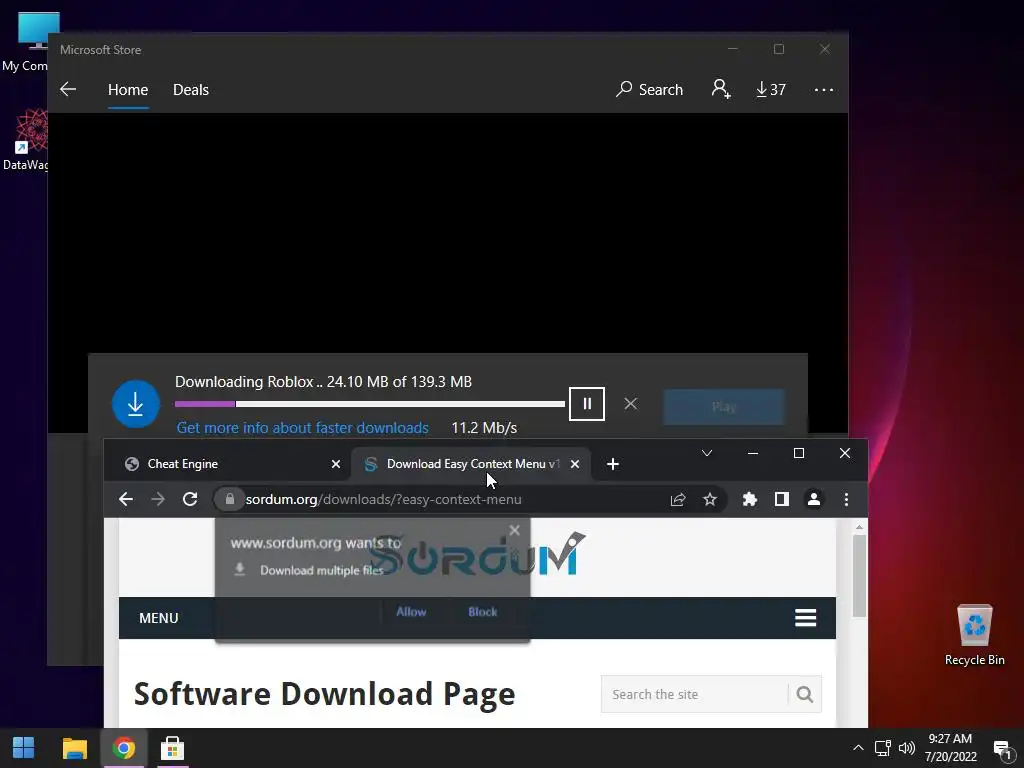
Task: Click the Roblox download progress bar
Action: 370,404
